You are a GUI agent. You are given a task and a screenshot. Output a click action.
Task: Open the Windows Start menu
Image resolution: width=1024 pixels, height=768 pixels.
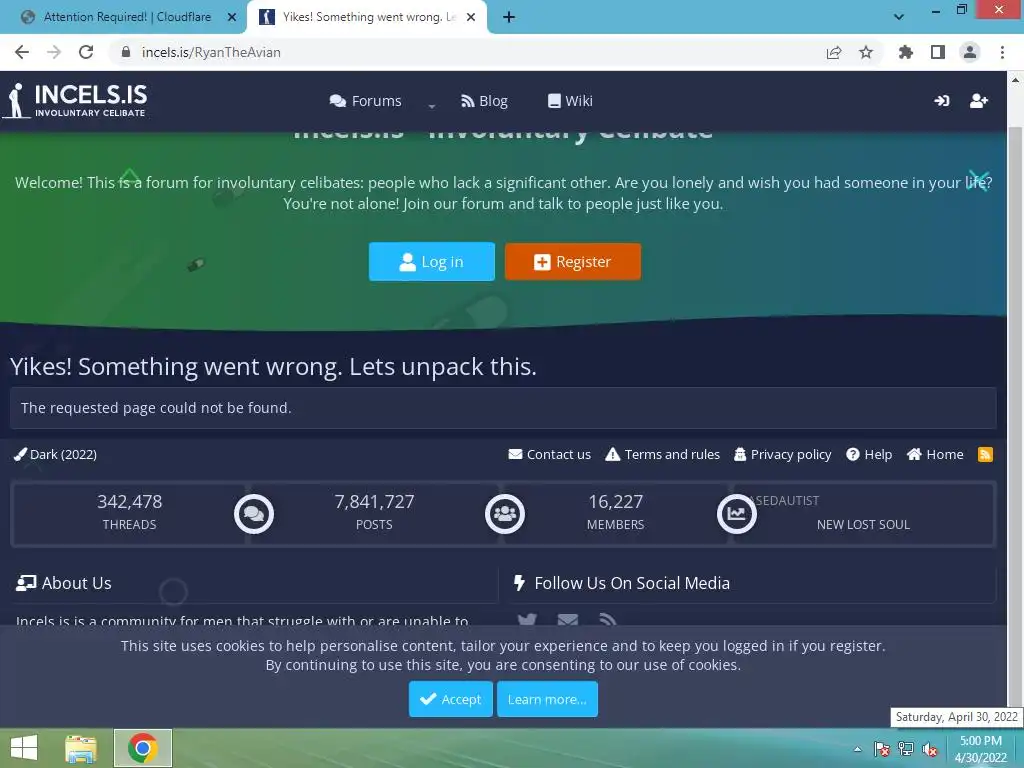coord(24,748)
